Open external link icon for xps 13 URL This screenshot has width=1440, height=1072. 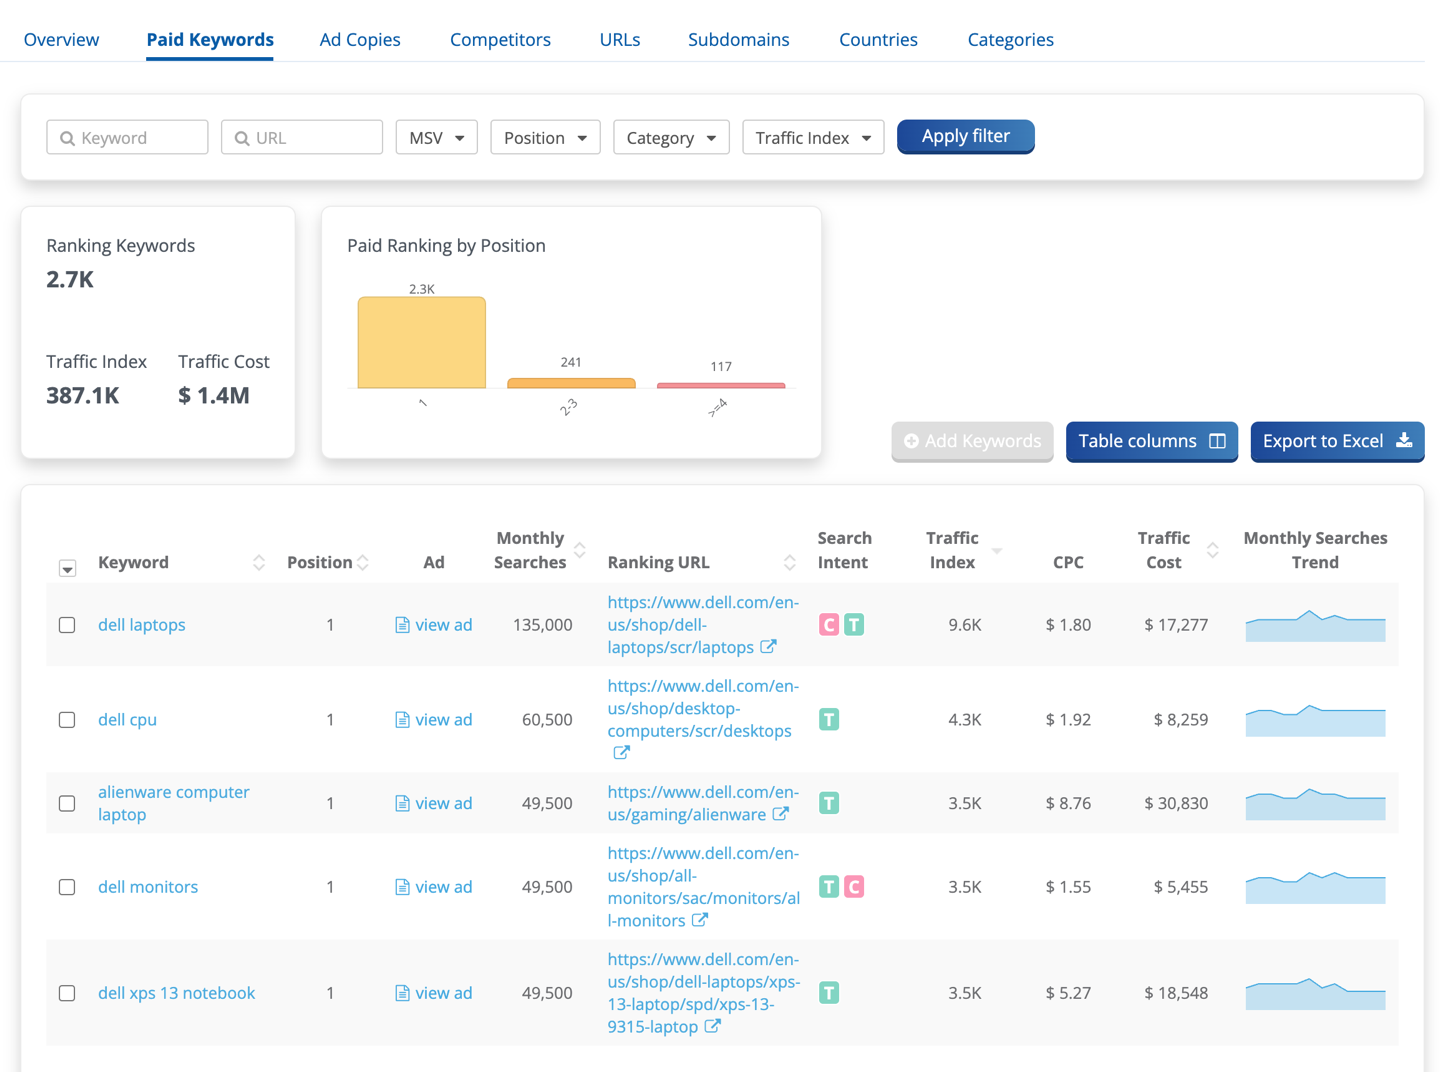coord(712,1026)
